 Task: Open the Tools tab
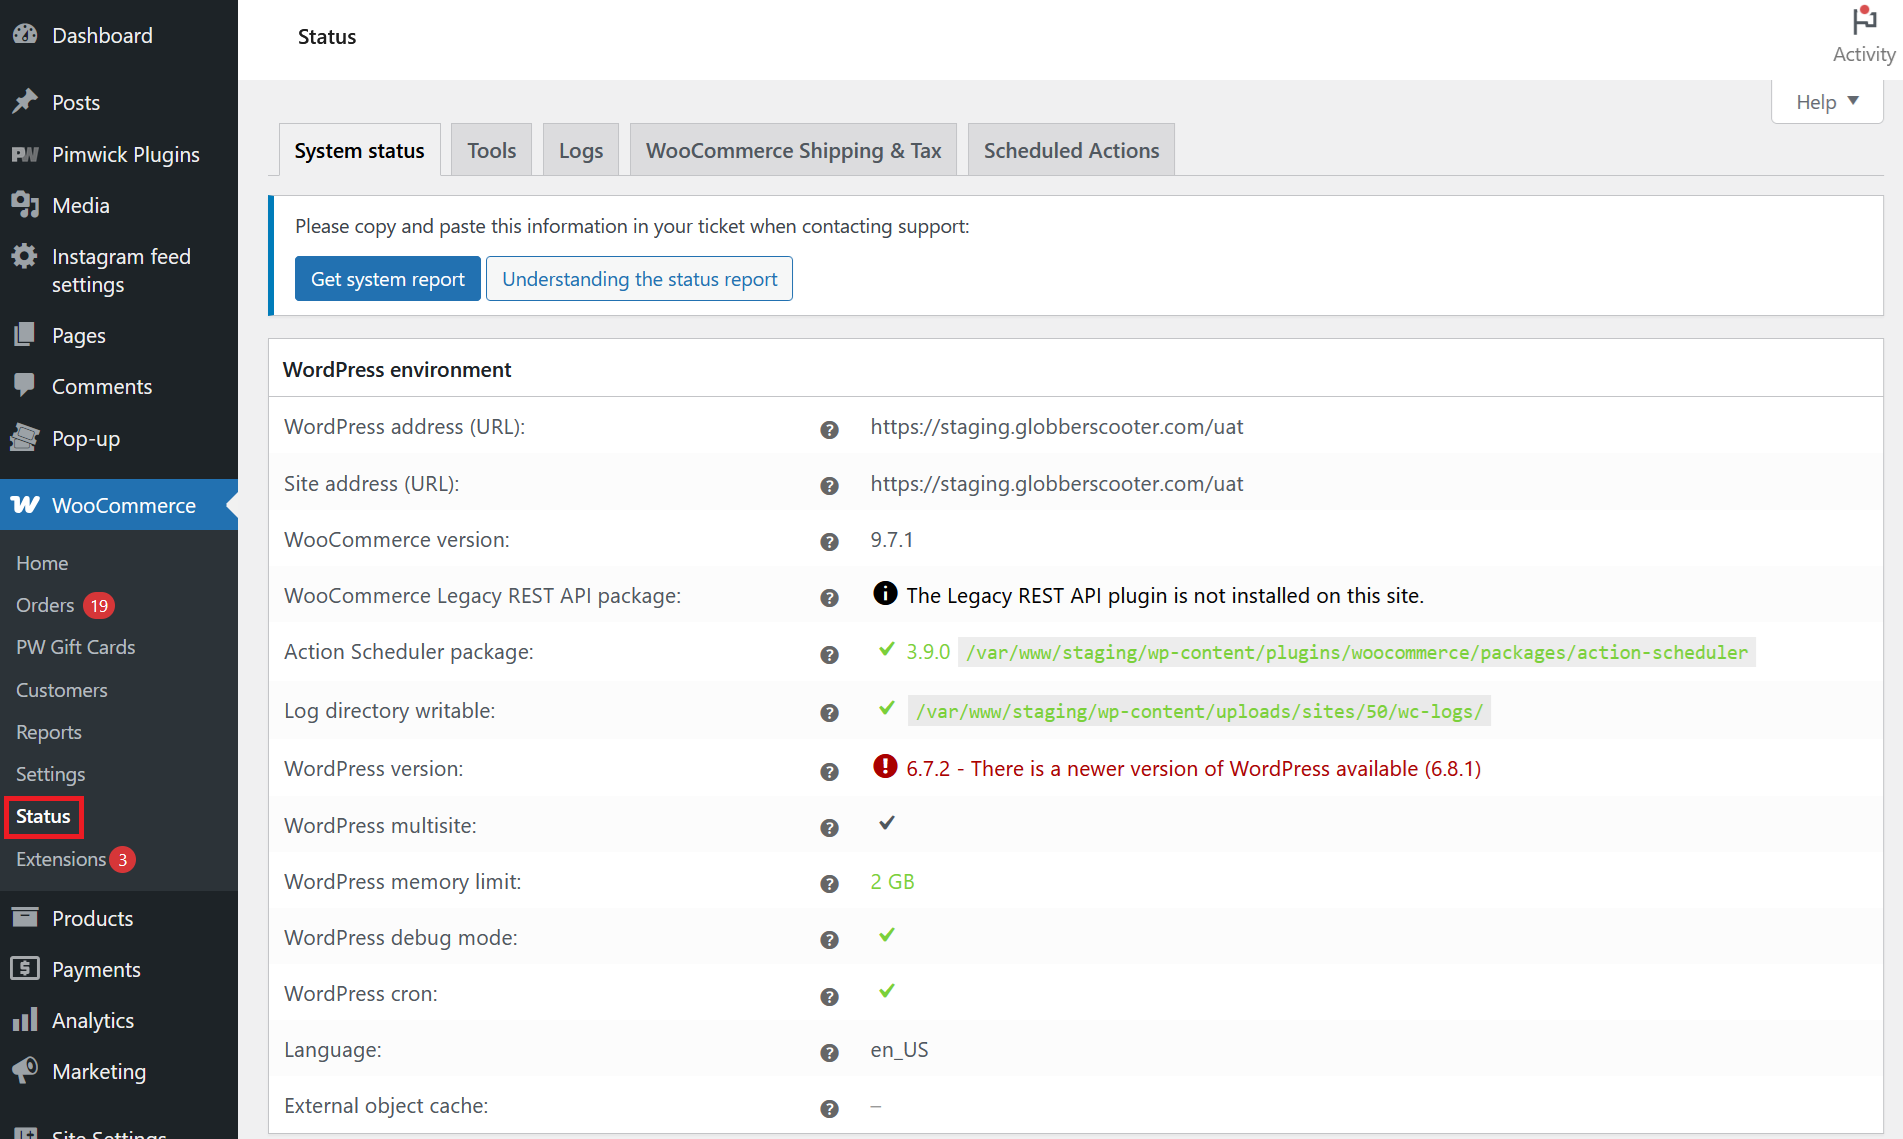coord(491,150)
